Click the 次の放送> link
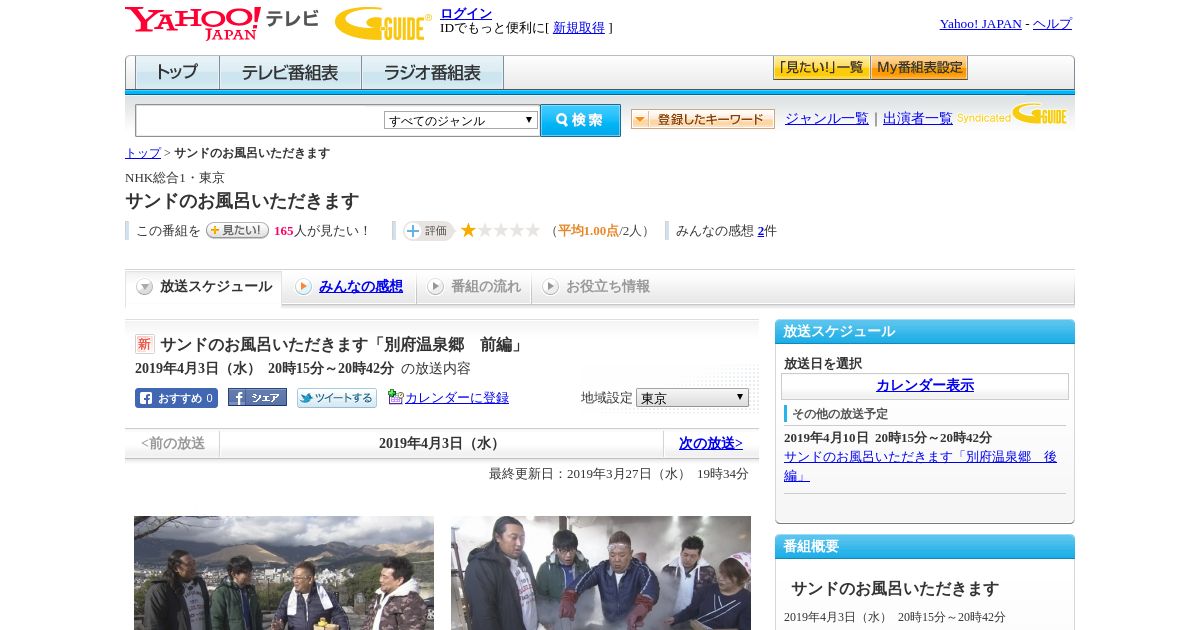 pyautogui.click(x=711, y=443)
